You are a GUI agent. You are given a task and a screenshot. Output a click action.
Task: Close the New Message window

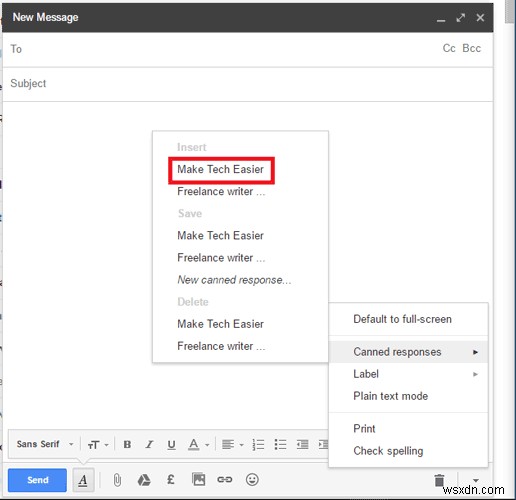480,18
